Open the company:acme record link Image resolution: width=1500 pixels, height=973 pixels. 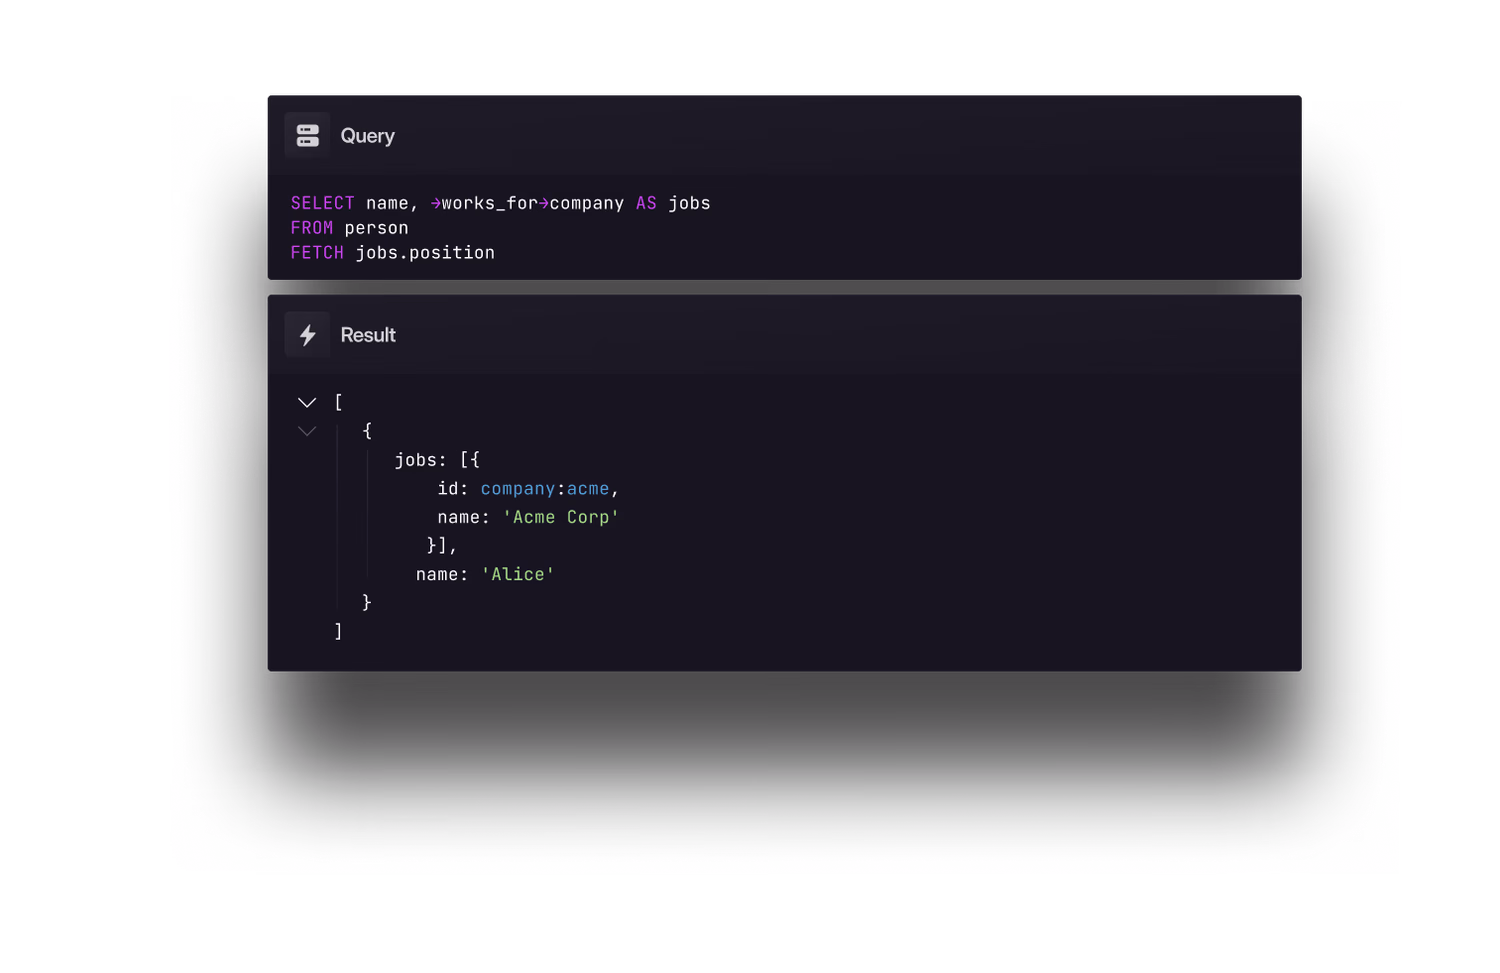[x=544, y=489]
